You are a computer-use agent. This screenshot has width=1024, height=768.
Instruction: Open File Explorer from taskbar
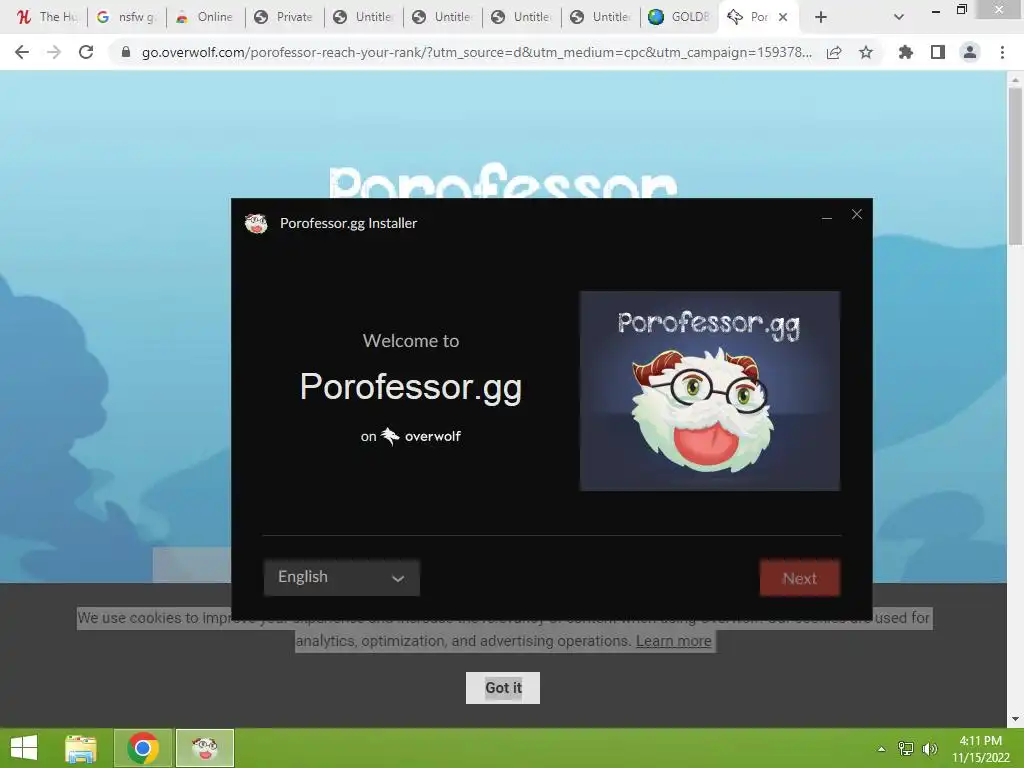tap(81, 748)
